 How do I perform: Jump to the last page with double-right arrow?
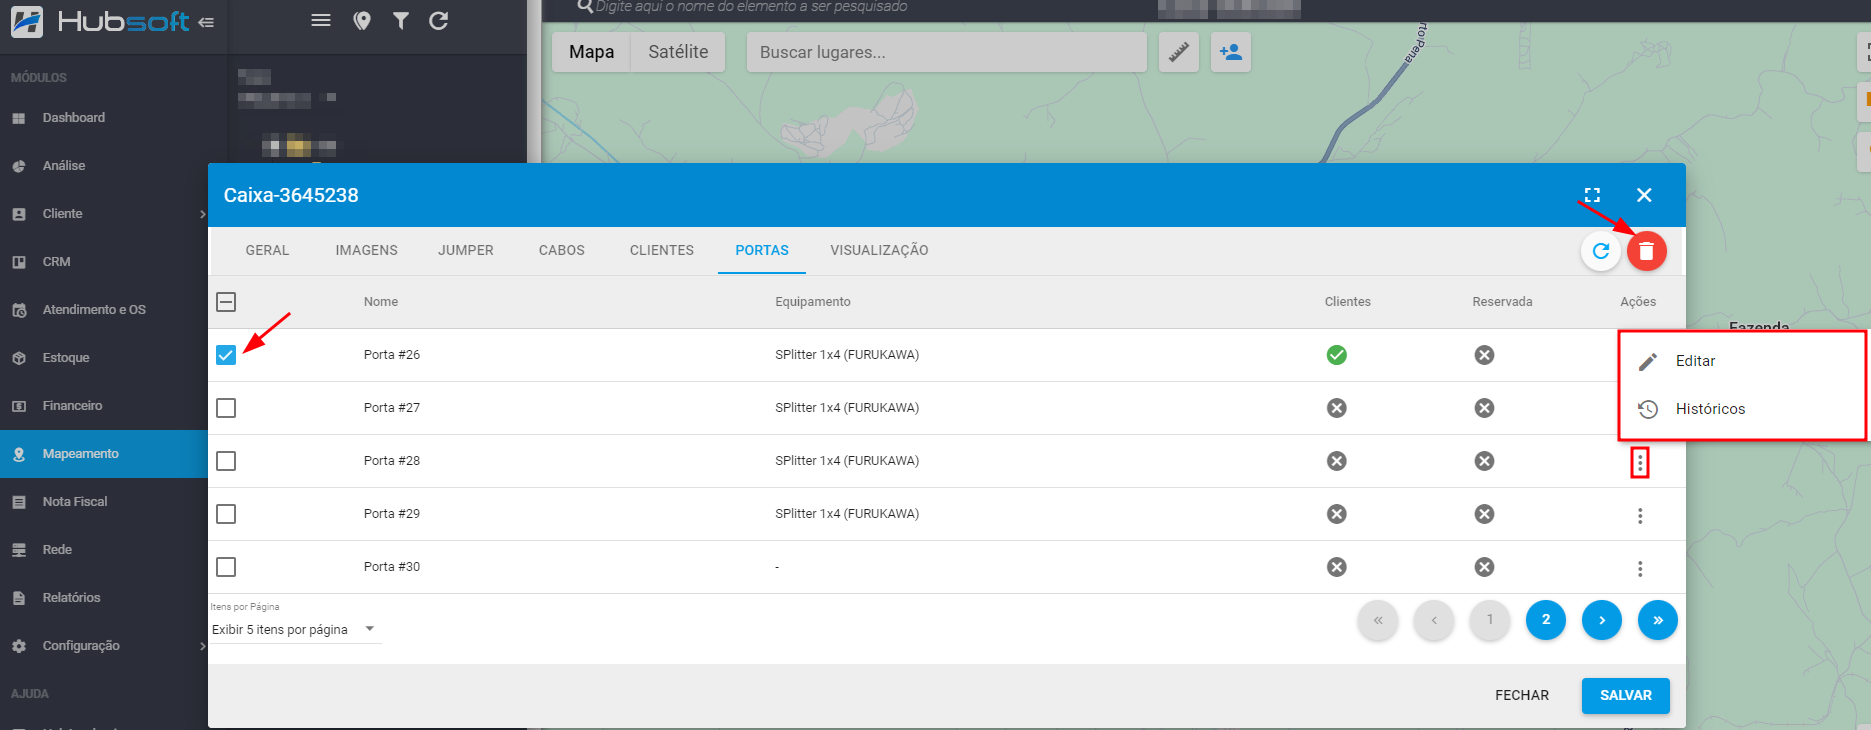click(1658, 620)
